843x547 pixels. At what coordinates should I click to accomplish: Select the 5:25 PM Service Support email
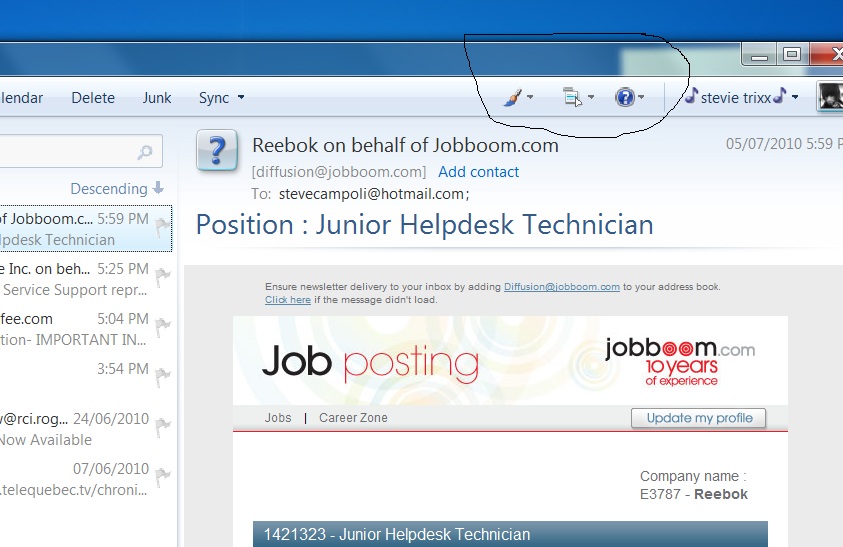86,279
